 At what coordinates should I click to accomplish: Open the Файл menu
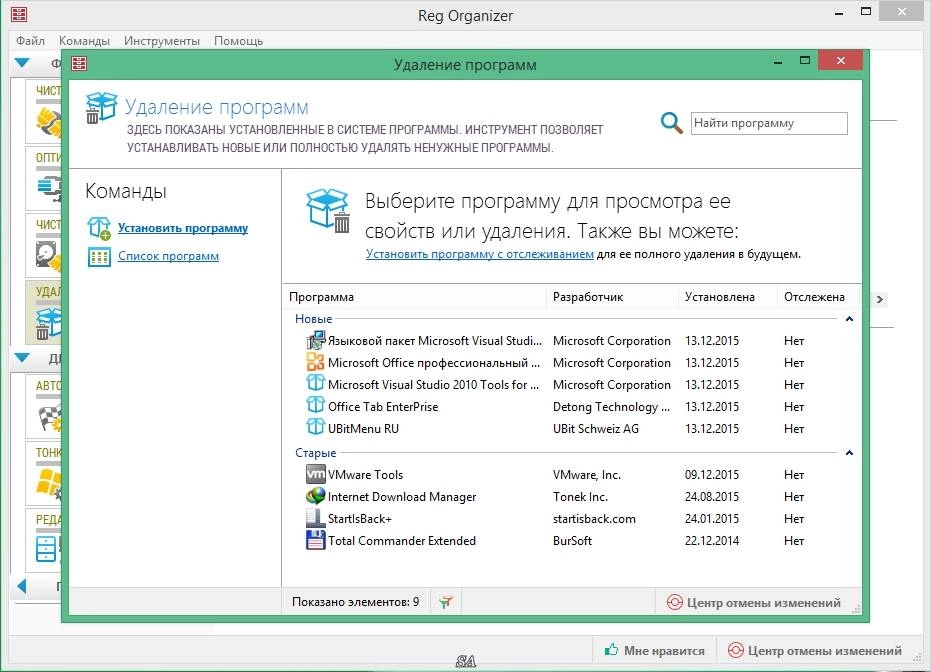[x=30, y=41]
